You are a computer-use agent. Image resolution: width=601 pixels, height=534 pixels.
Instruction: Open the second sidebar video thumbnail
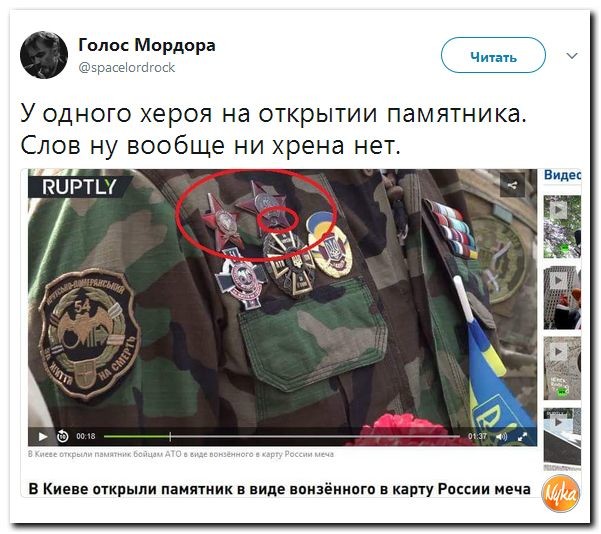tap(562, 298)
